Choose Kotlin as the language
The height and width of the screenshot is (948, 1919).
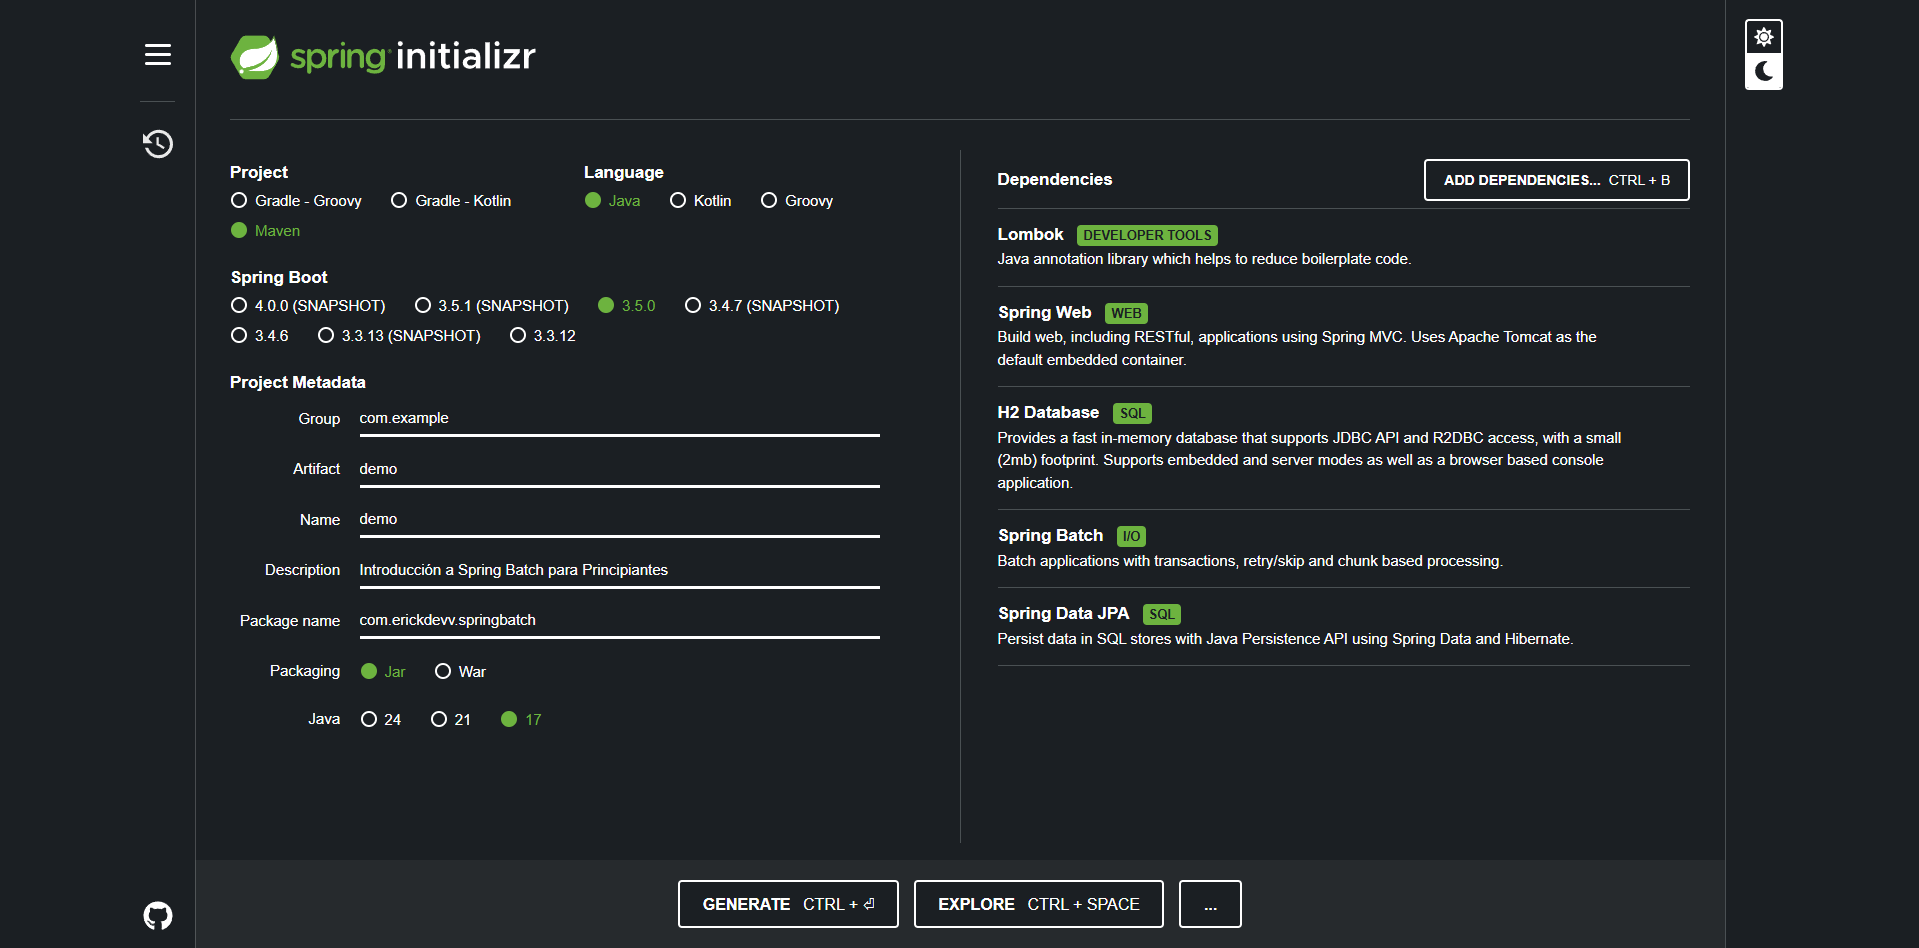(x=700, y=201)
